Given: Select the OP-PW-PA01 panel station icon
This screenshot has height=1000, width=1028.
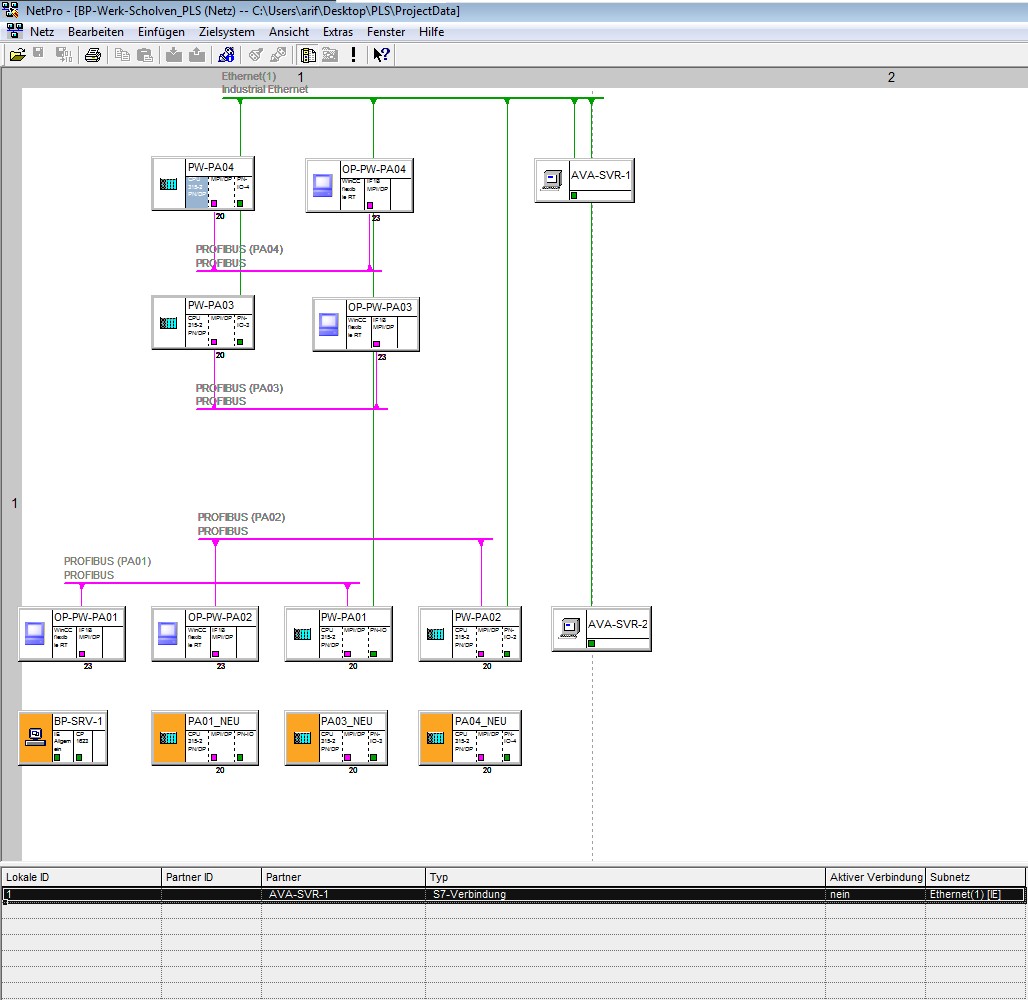Looking at the screenshot, I should (x=35, y=634).
